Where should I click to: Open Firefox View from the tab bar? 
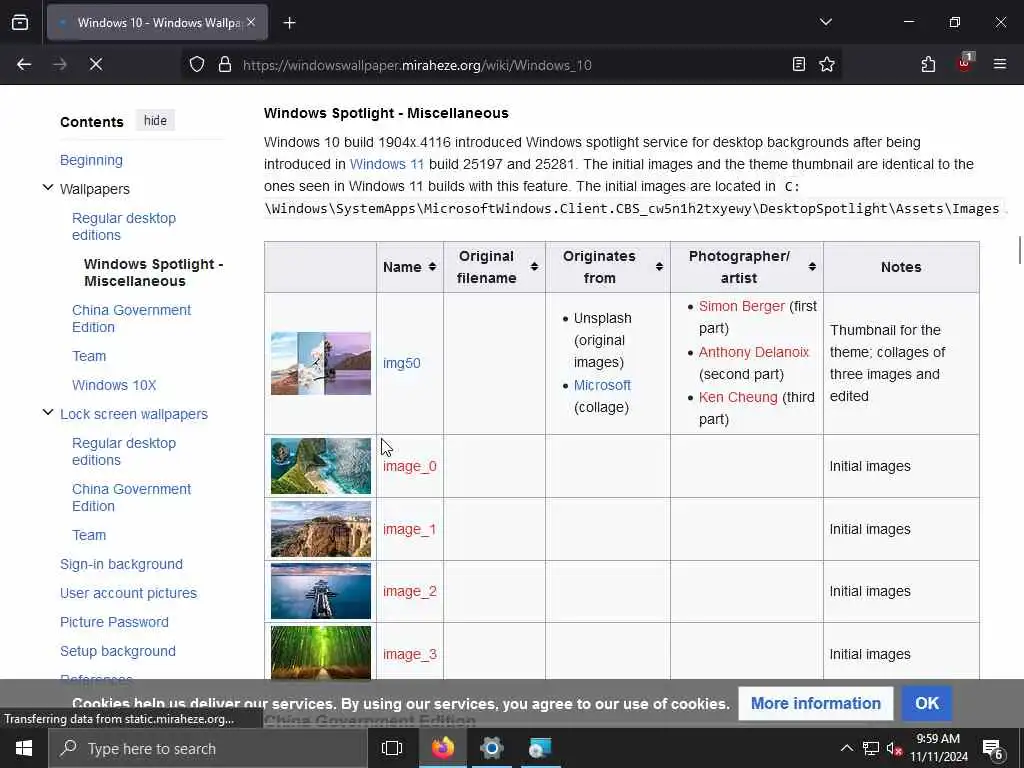click(20, 22)
